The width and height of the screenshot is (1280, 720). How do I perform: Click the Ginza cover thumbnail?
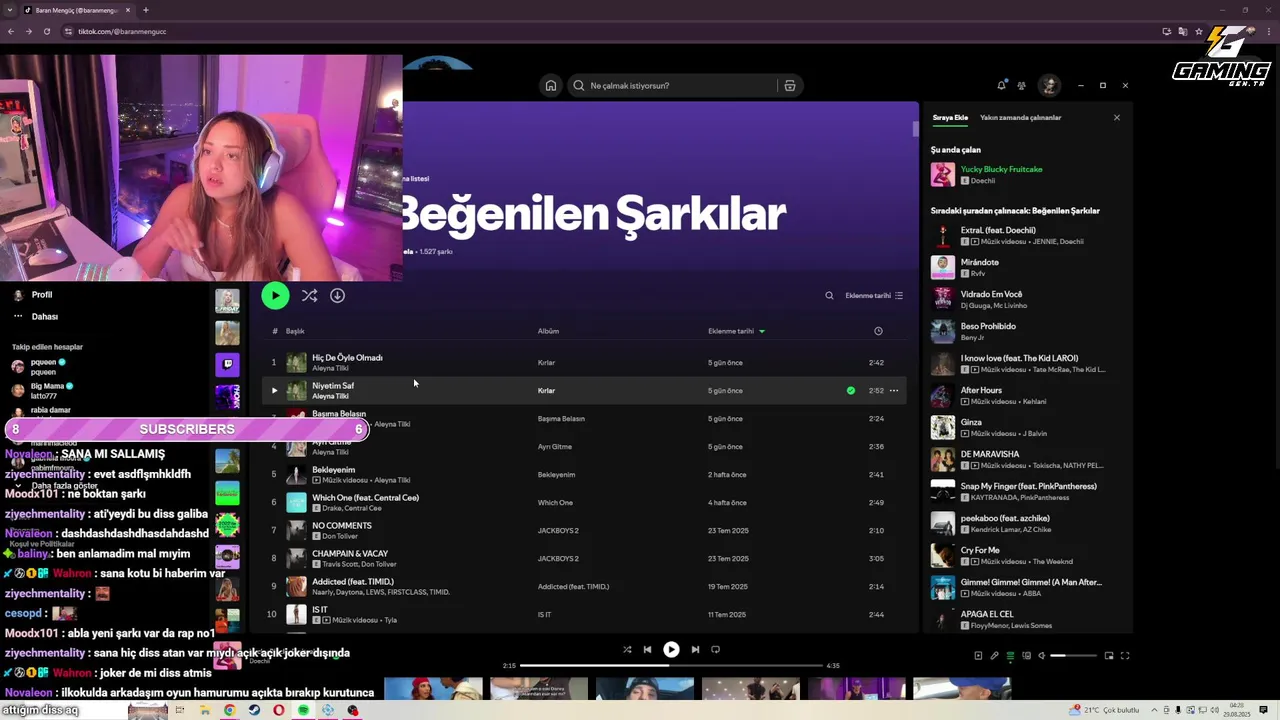(x=943, y=427)
